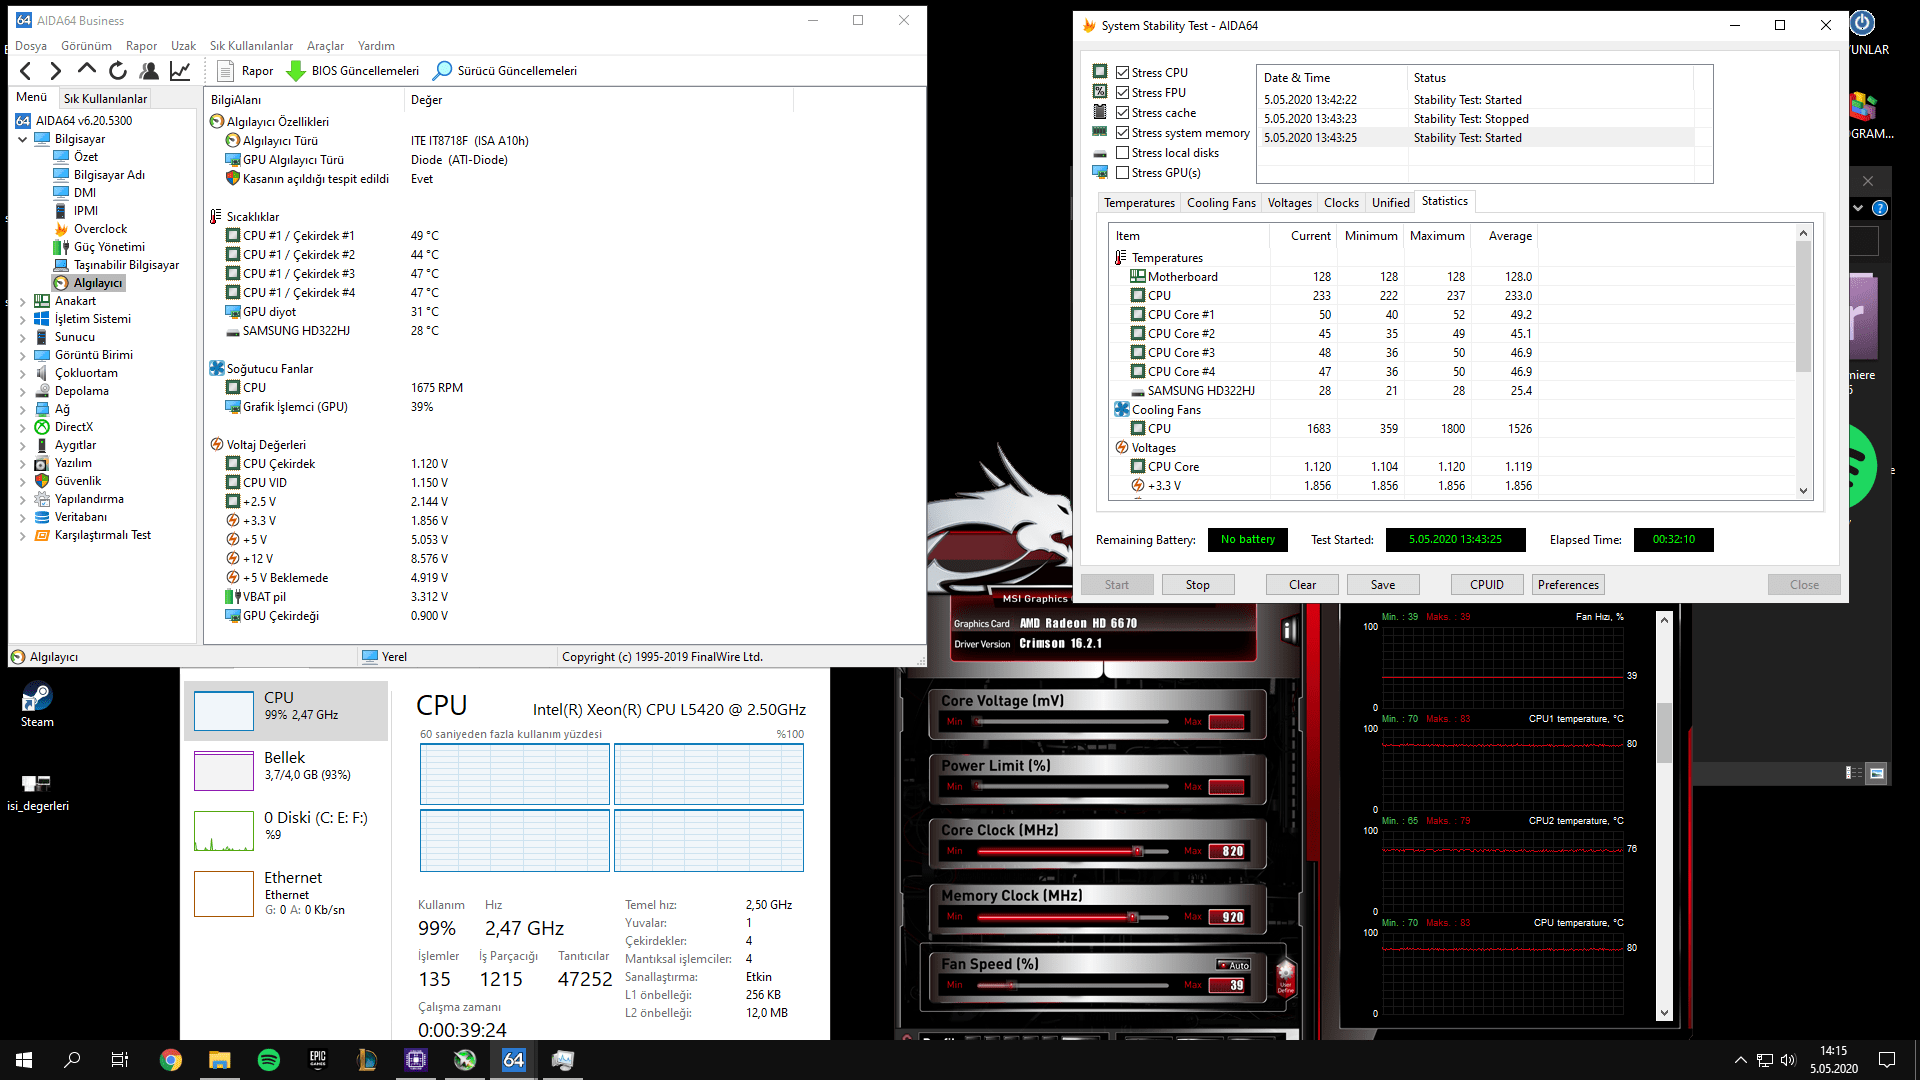
Task: Uncheck the Stress CPU checkbox
Action: (1123, 73)
